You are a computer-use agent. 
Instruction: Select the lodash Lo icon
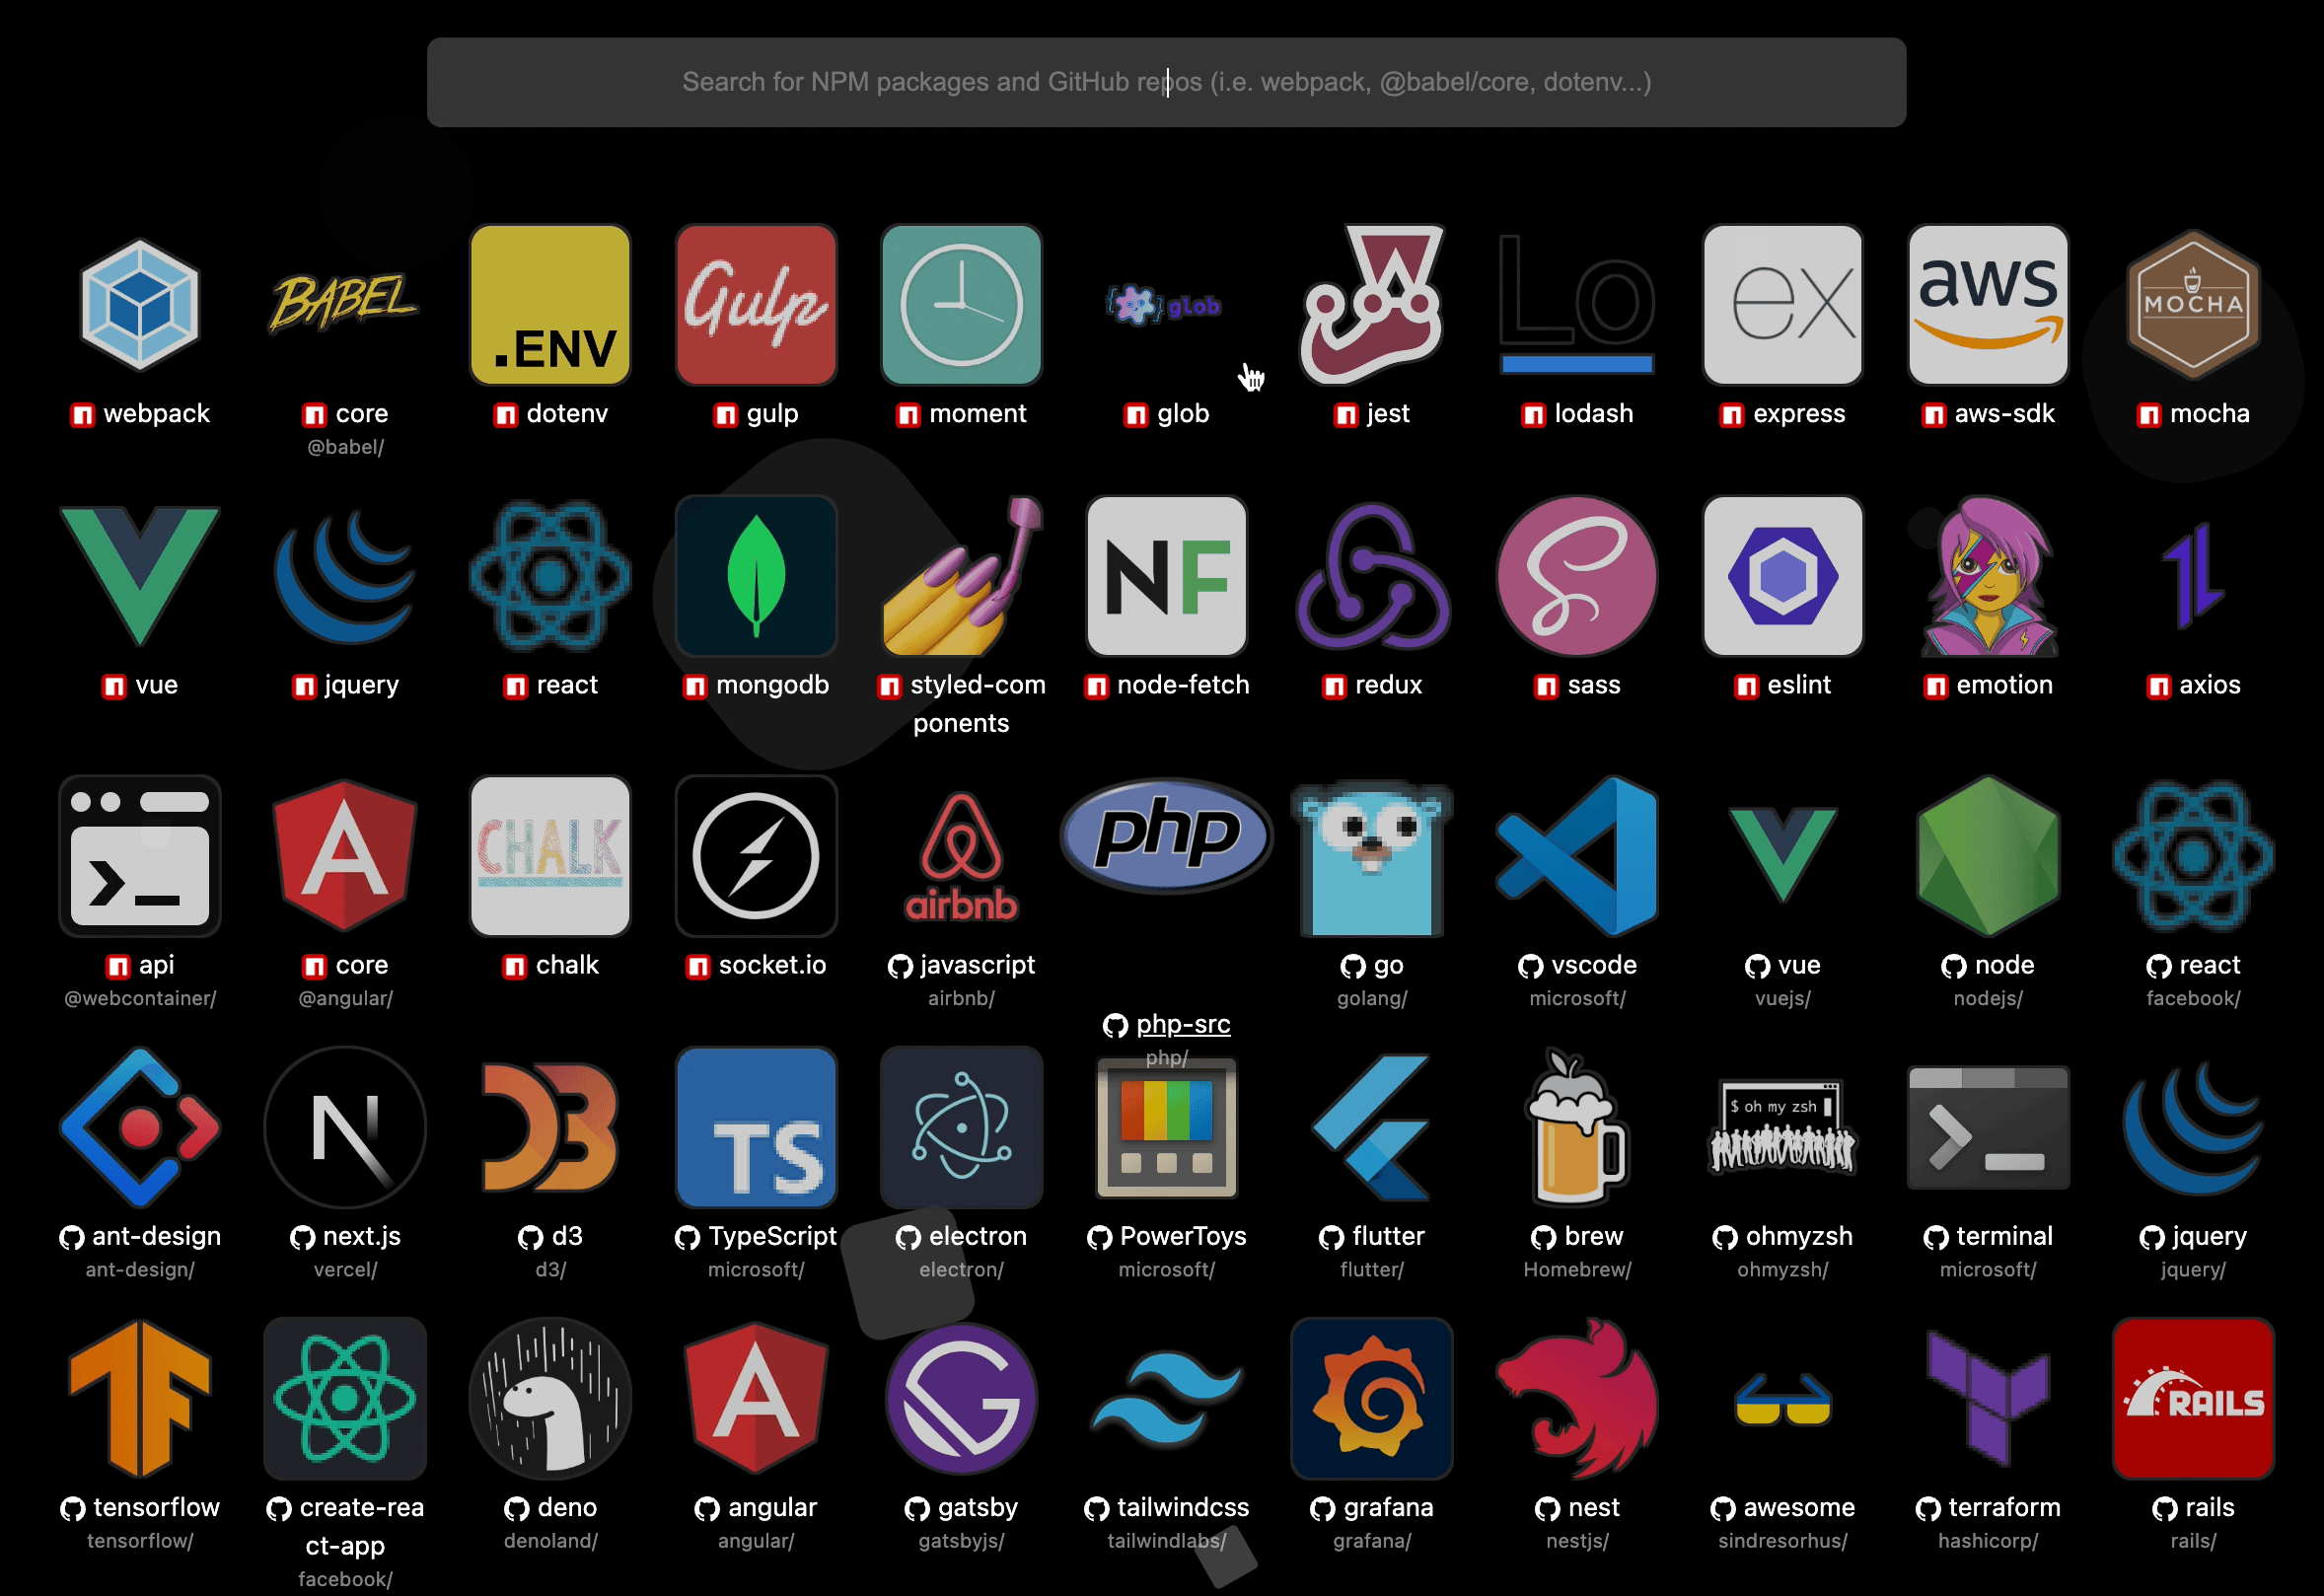click(1577, 305)
